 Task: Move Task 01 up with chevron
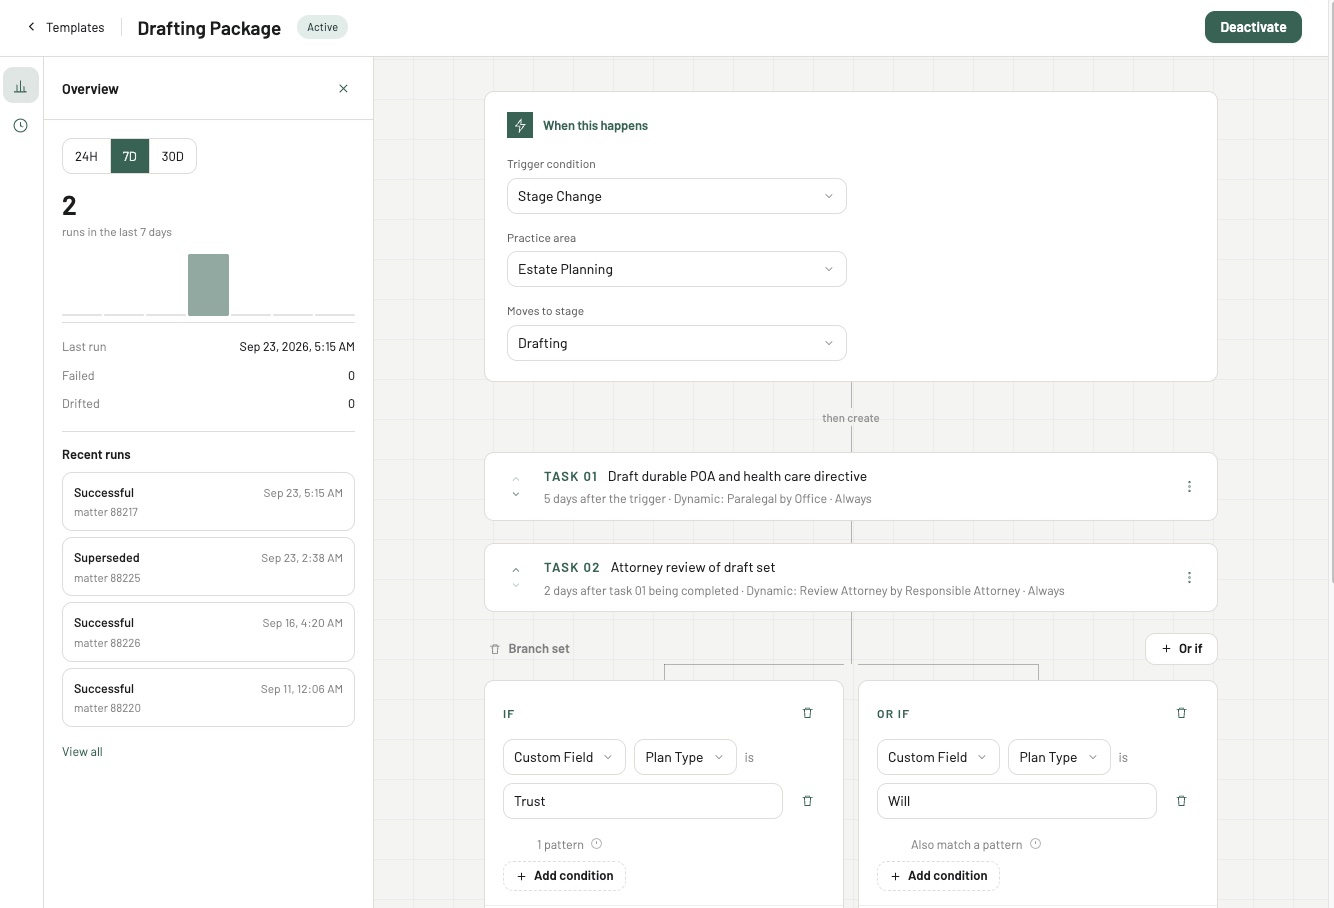[x=516, y=479]
